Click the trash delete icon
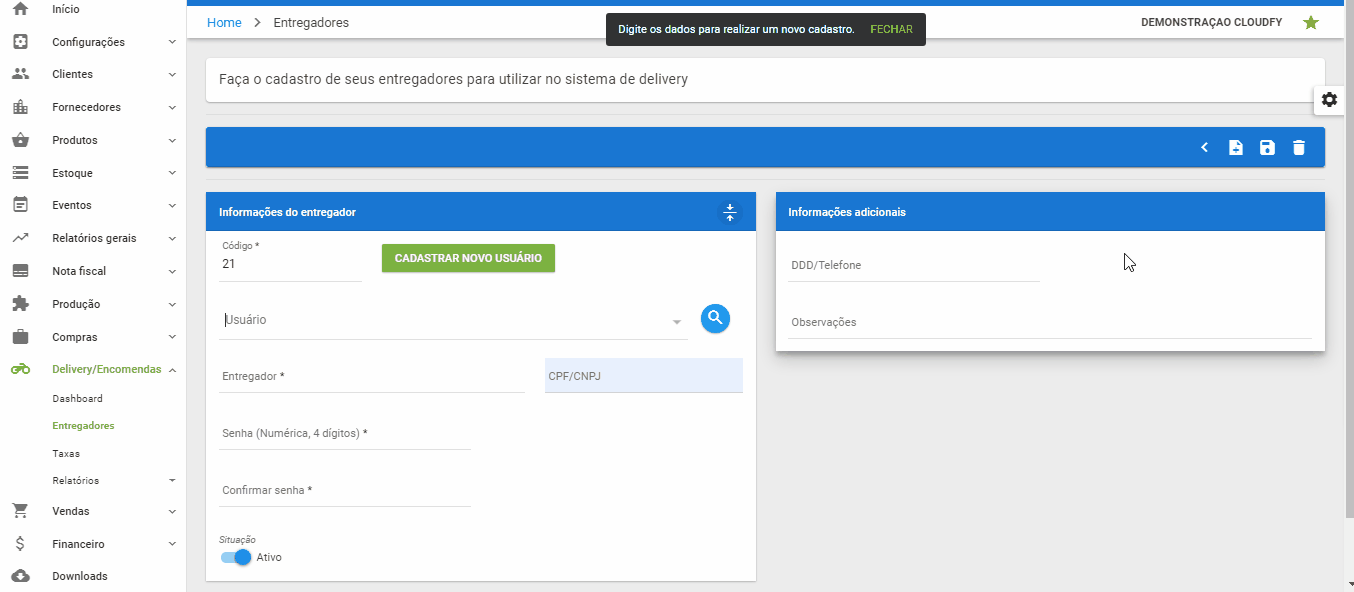 point(1299,147)
